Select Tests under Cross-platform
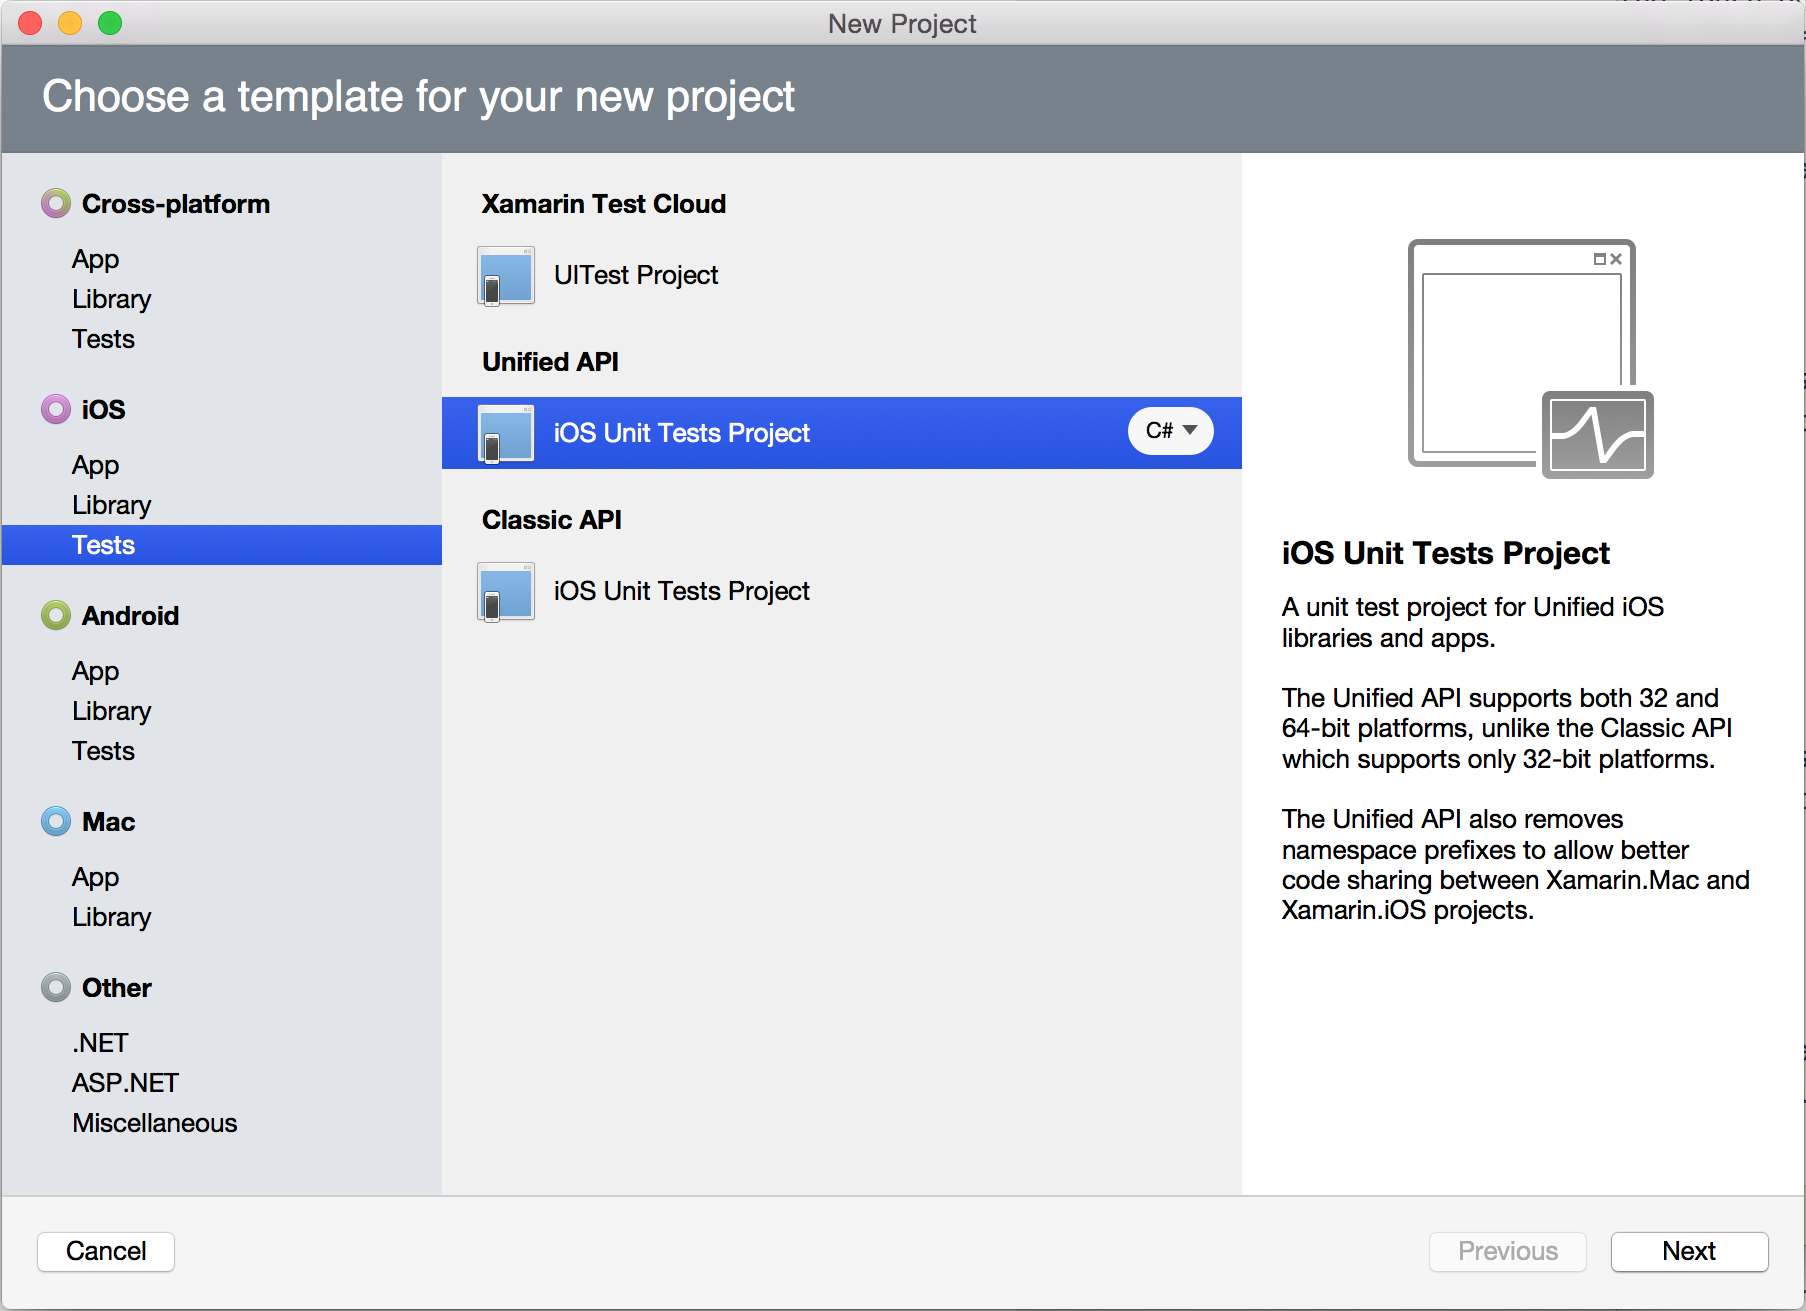Screen dimensions: 1806x1311 103,339
